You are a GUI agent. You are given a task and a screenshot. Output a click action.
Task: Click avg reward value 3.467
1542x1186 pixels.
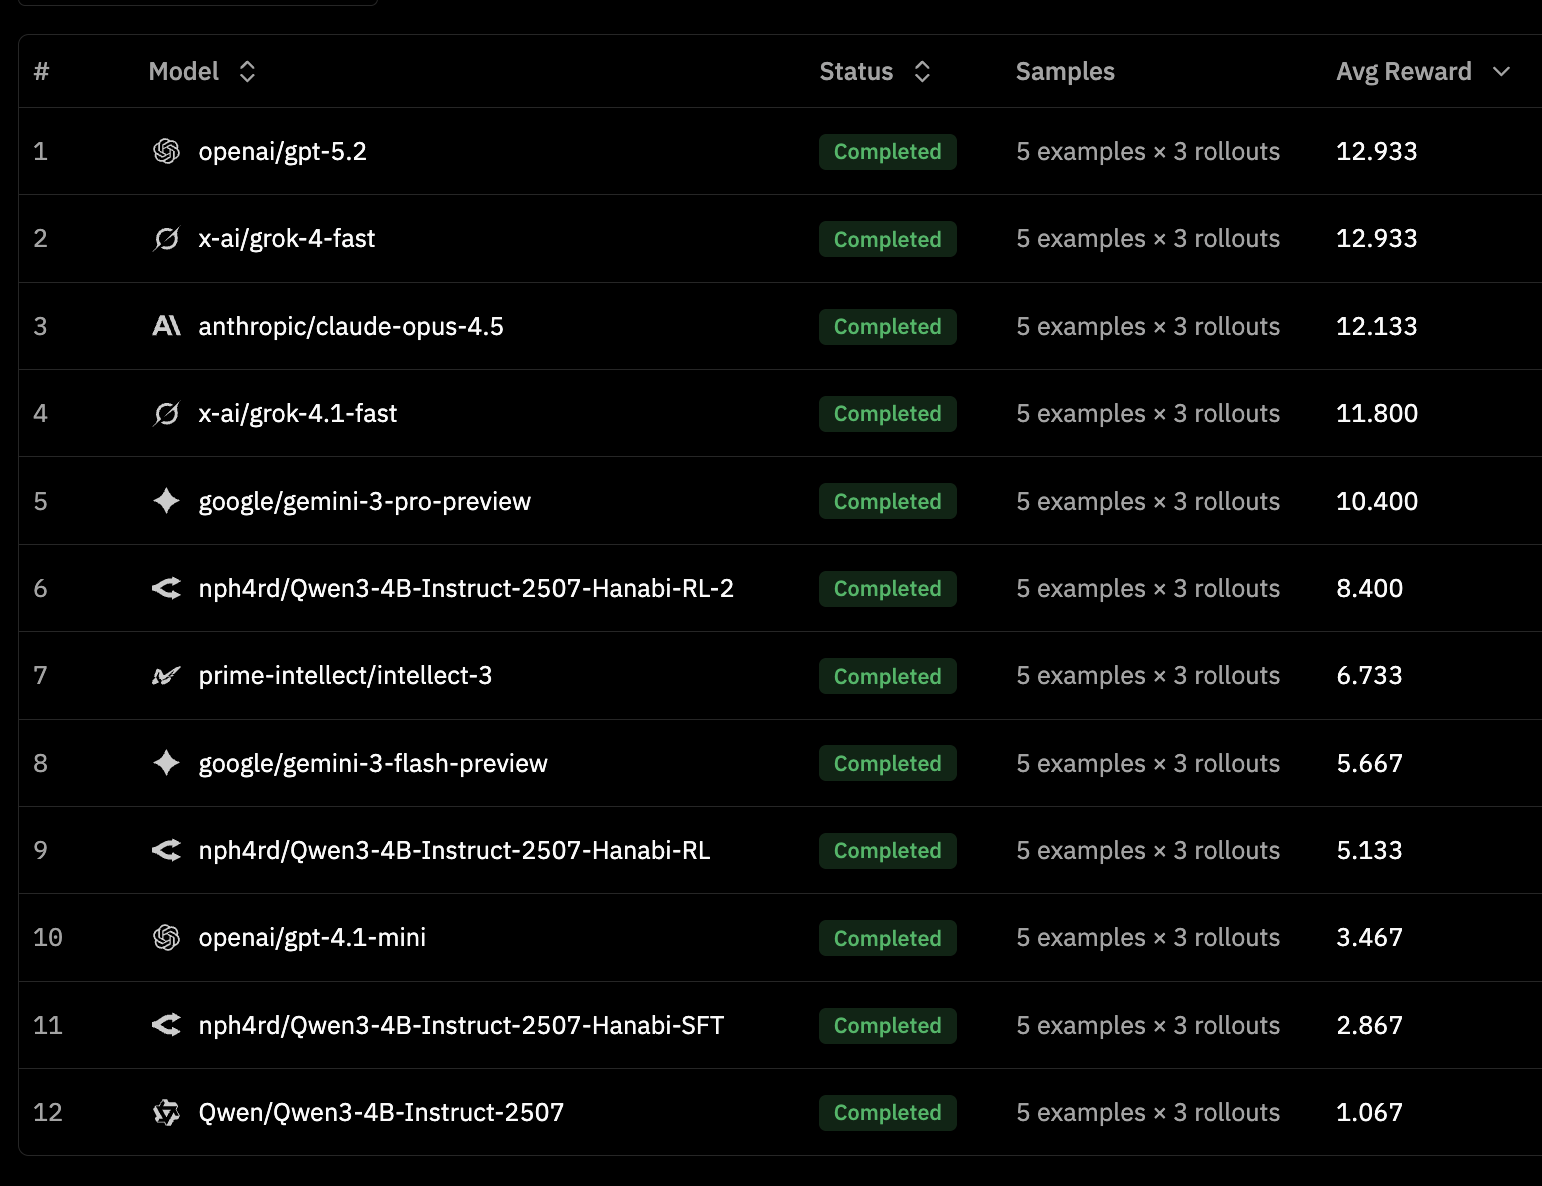click(1370, 937)
